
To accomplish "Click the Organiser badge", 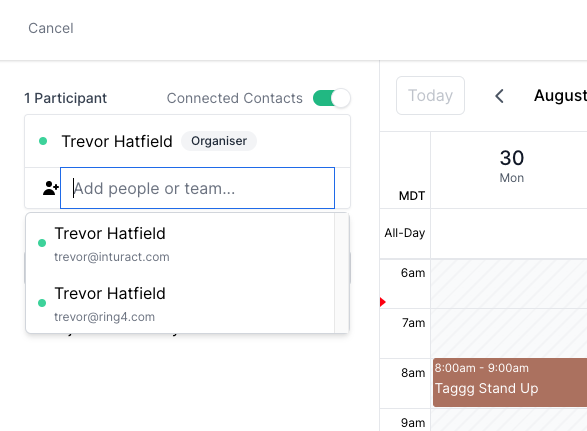I will 219,141.
